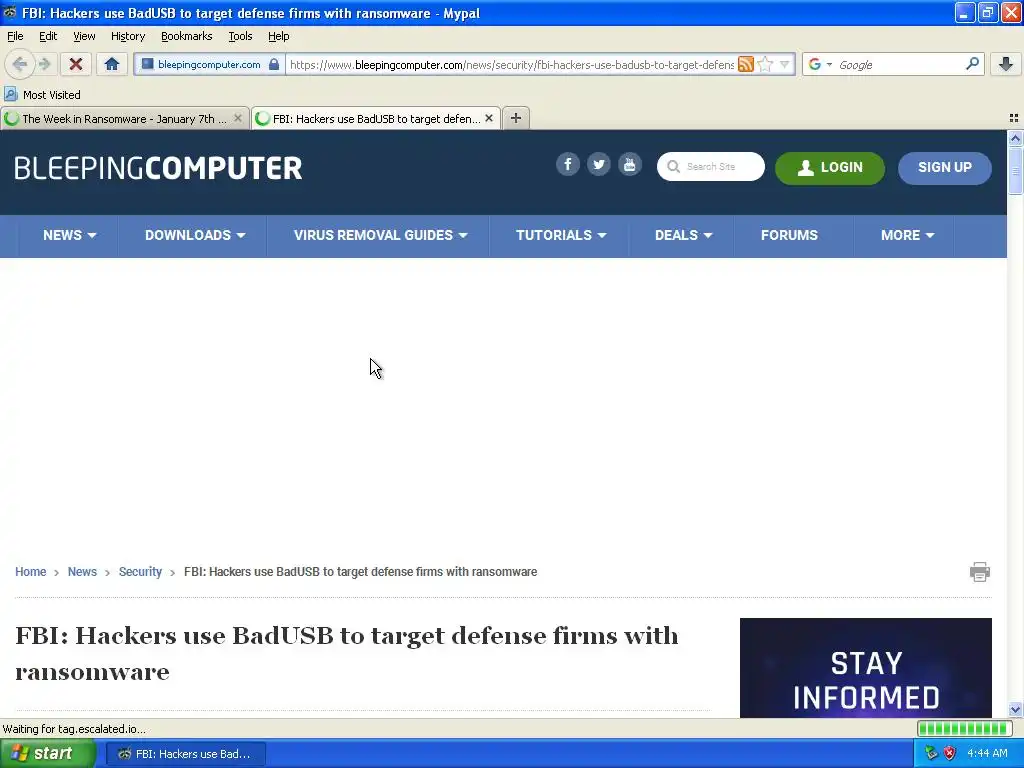Screen dimensions: 1024x768
Task: Click the green page loading progress bar
Action: click(x=963, y=728)
